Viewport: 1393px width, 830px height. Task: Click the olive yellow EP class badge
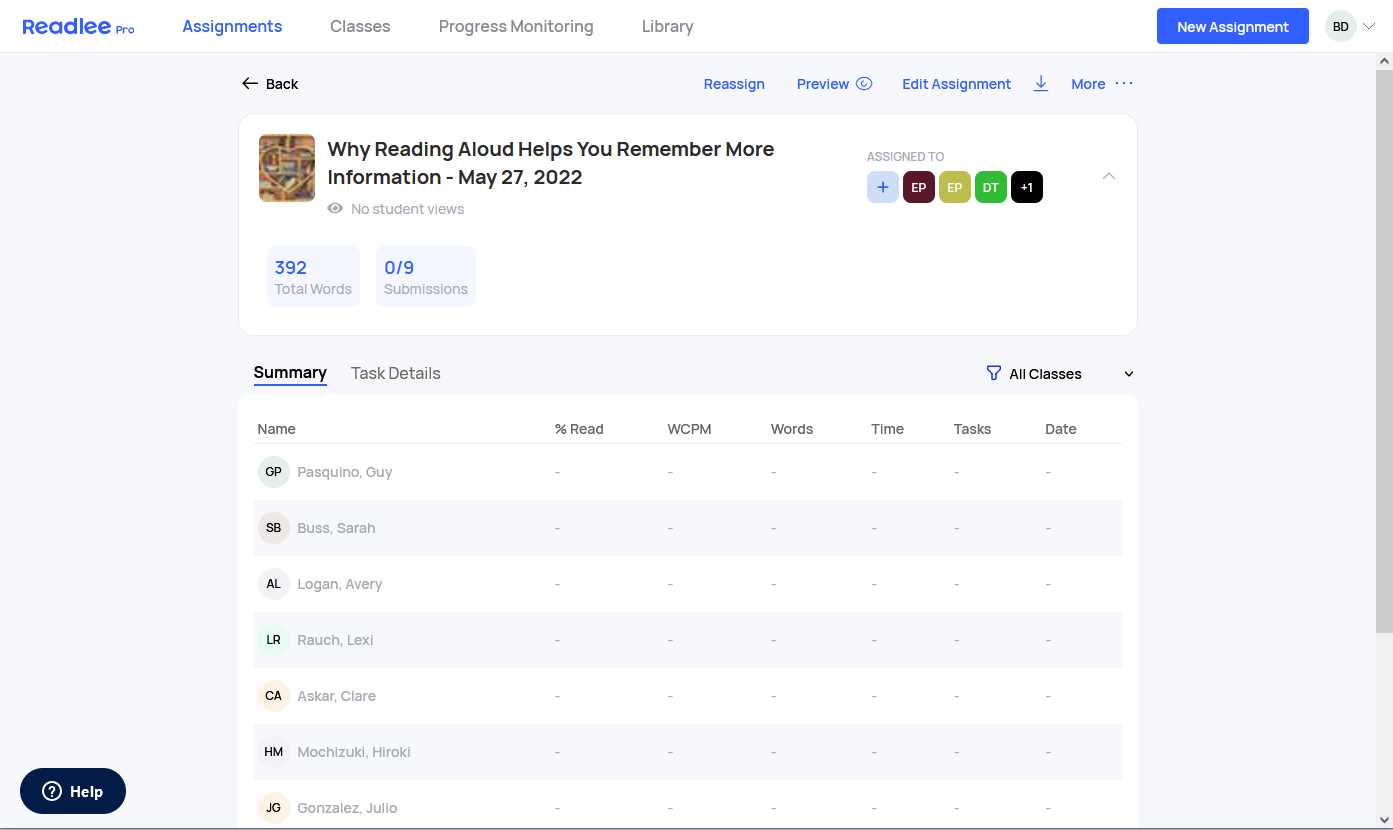[955, 187]
